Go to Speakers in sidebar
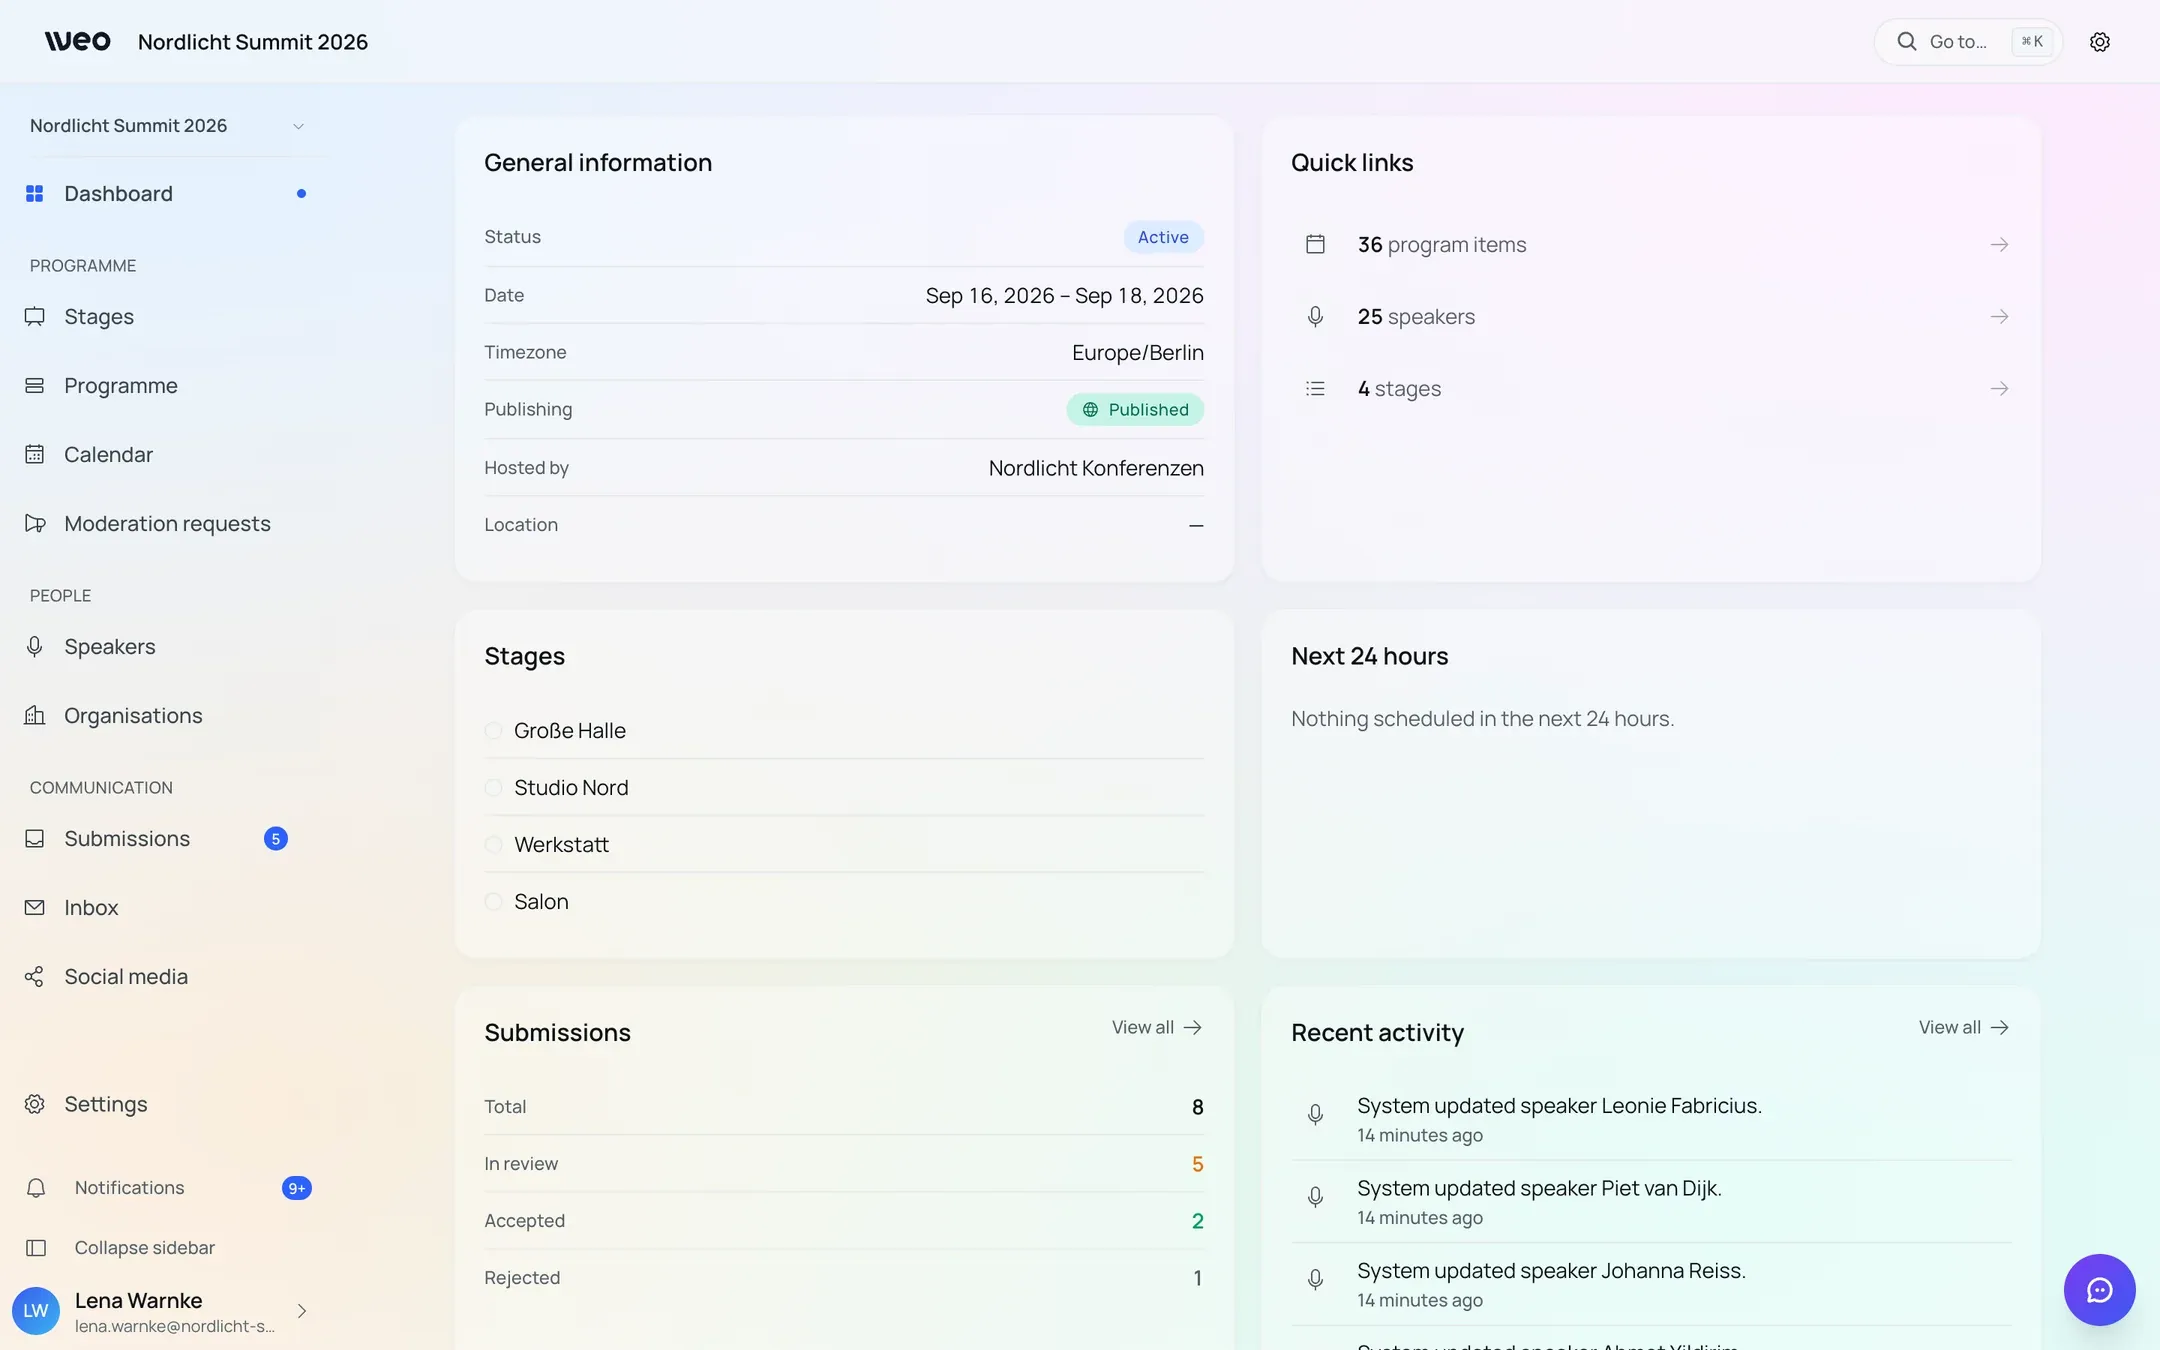The height and width of the screenshot is (1350, 2160). (167, 647)
